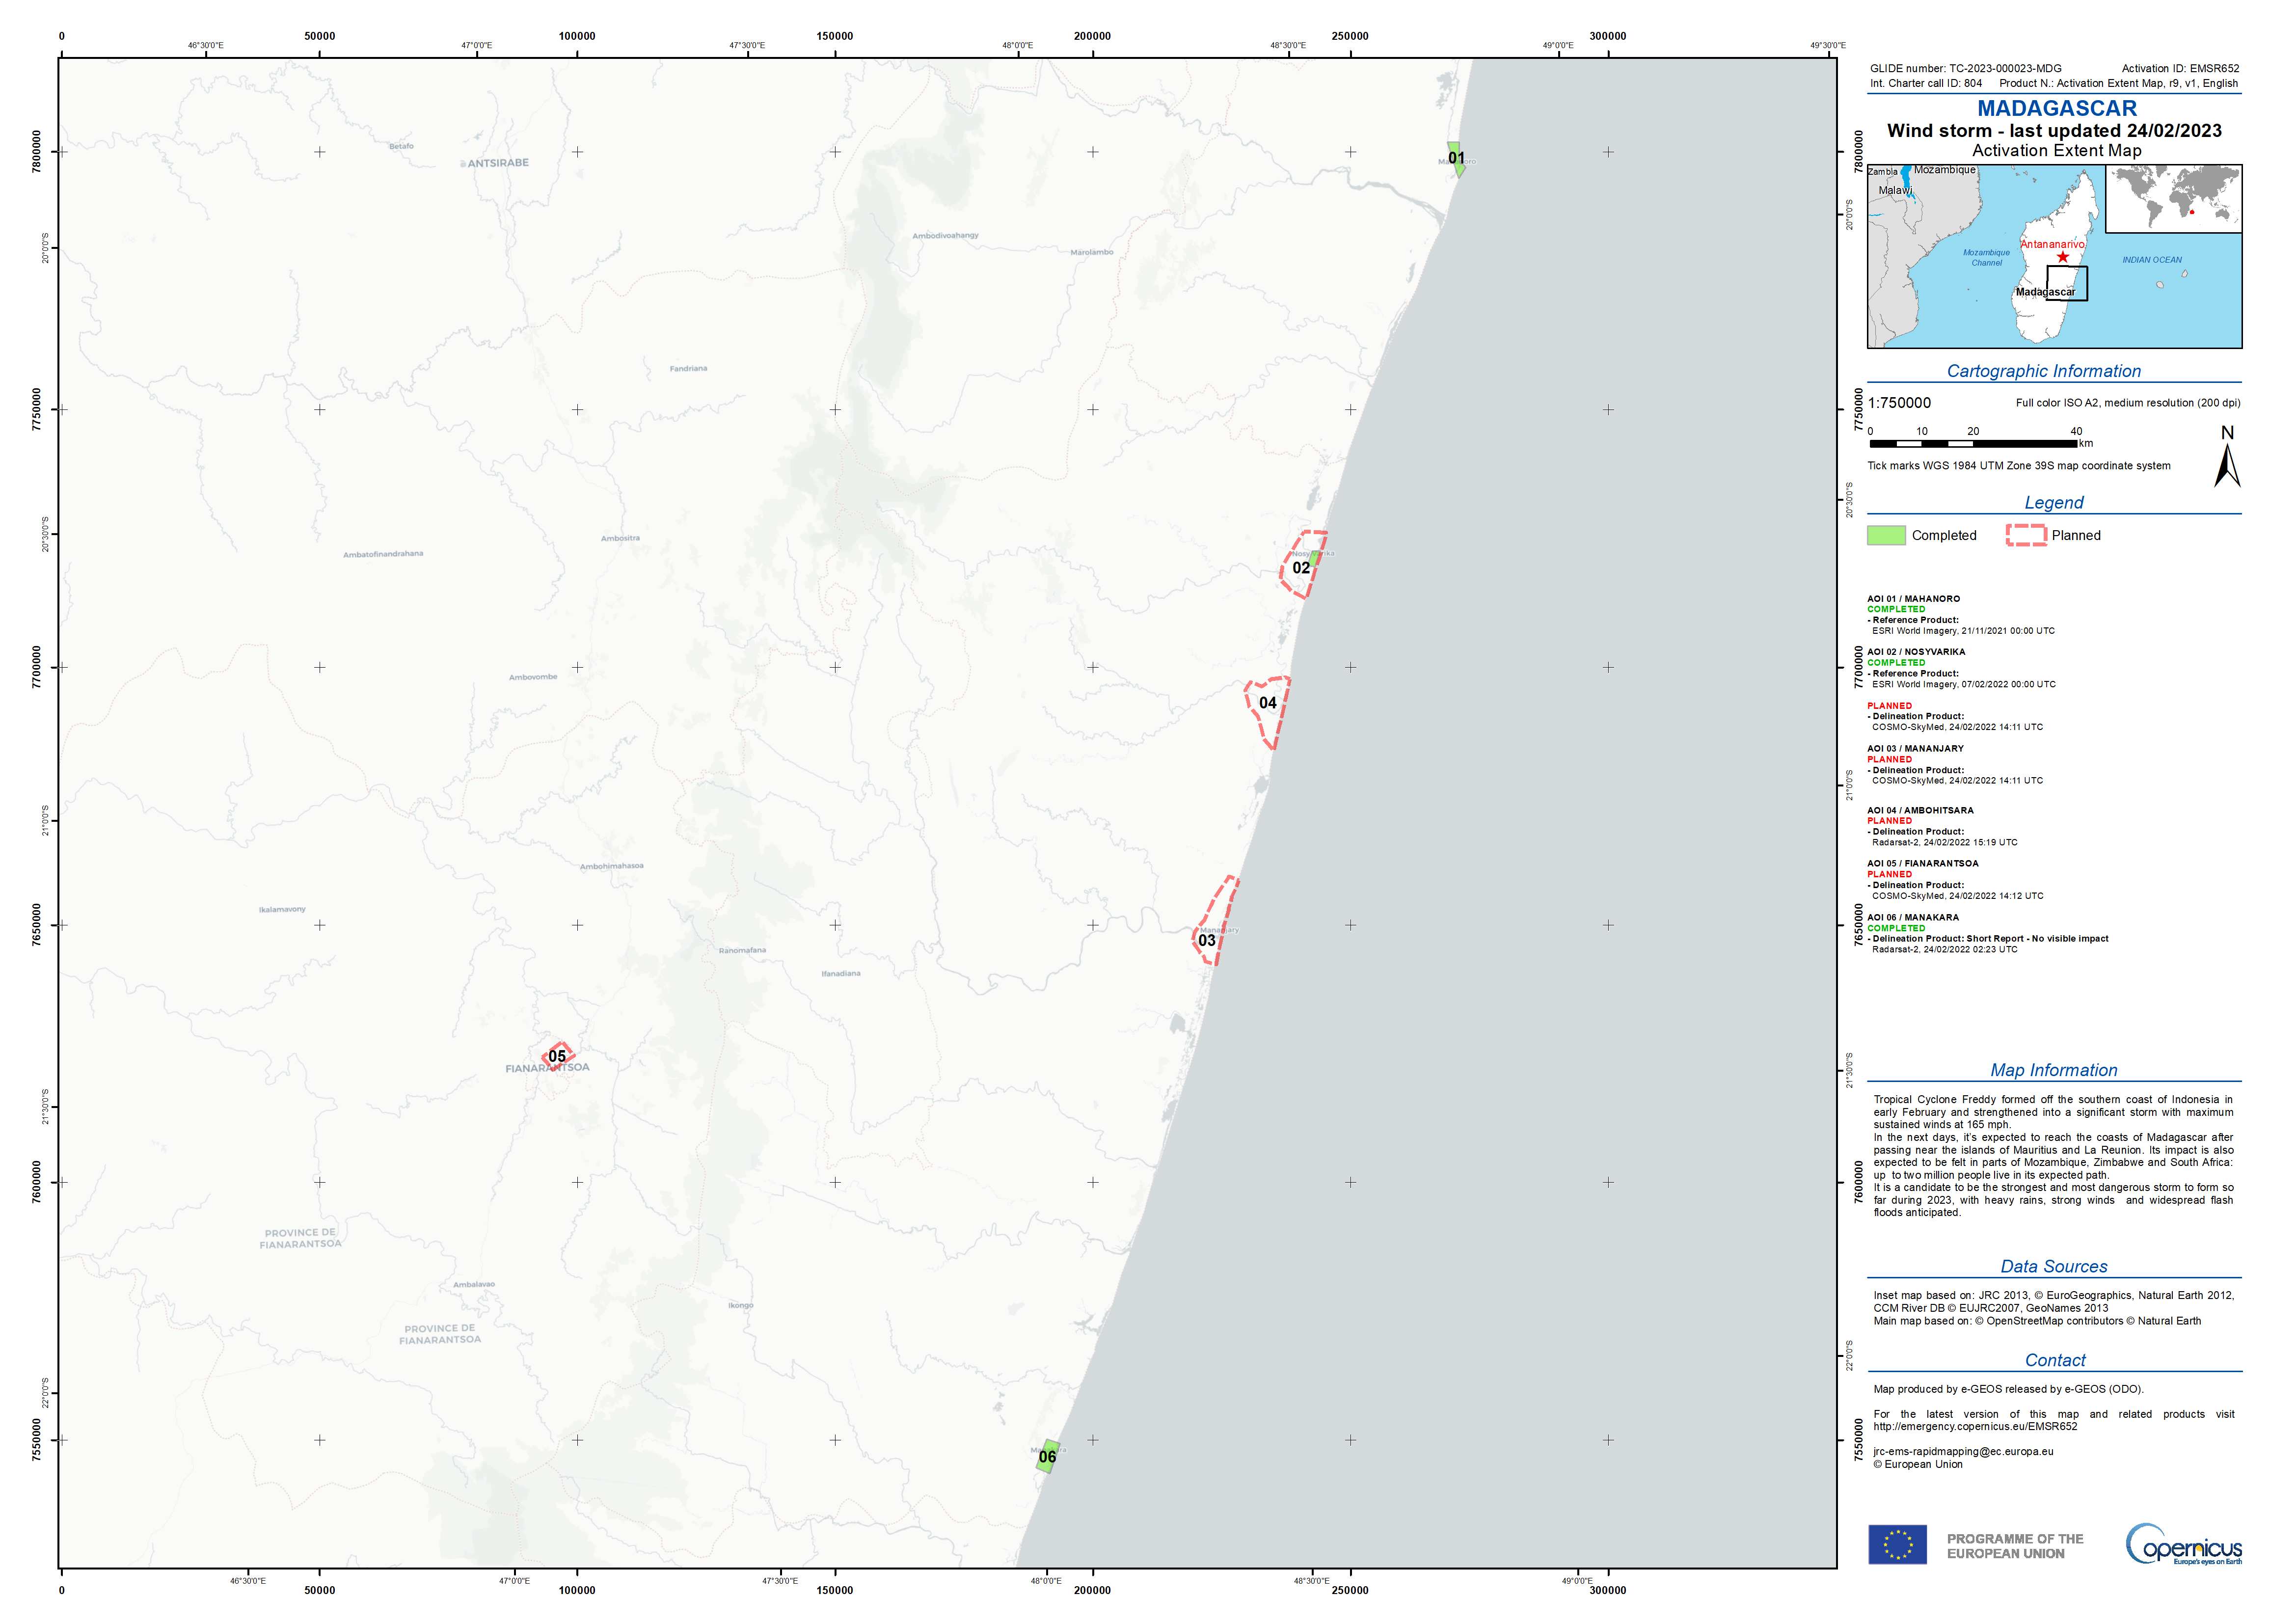Click the AOI 06 Manakara green marker

pyautogui.click(x=1047, y=1456)
